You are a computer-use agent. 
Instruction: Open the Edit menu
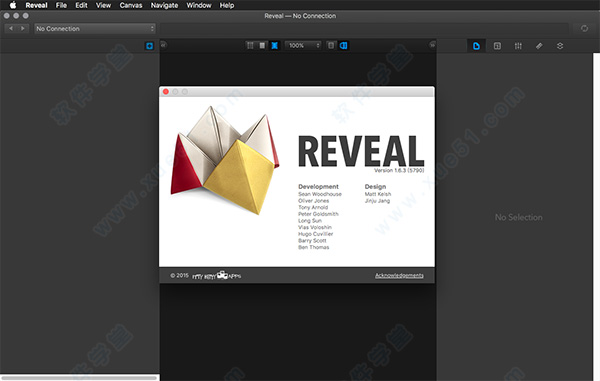click(81, 5)
